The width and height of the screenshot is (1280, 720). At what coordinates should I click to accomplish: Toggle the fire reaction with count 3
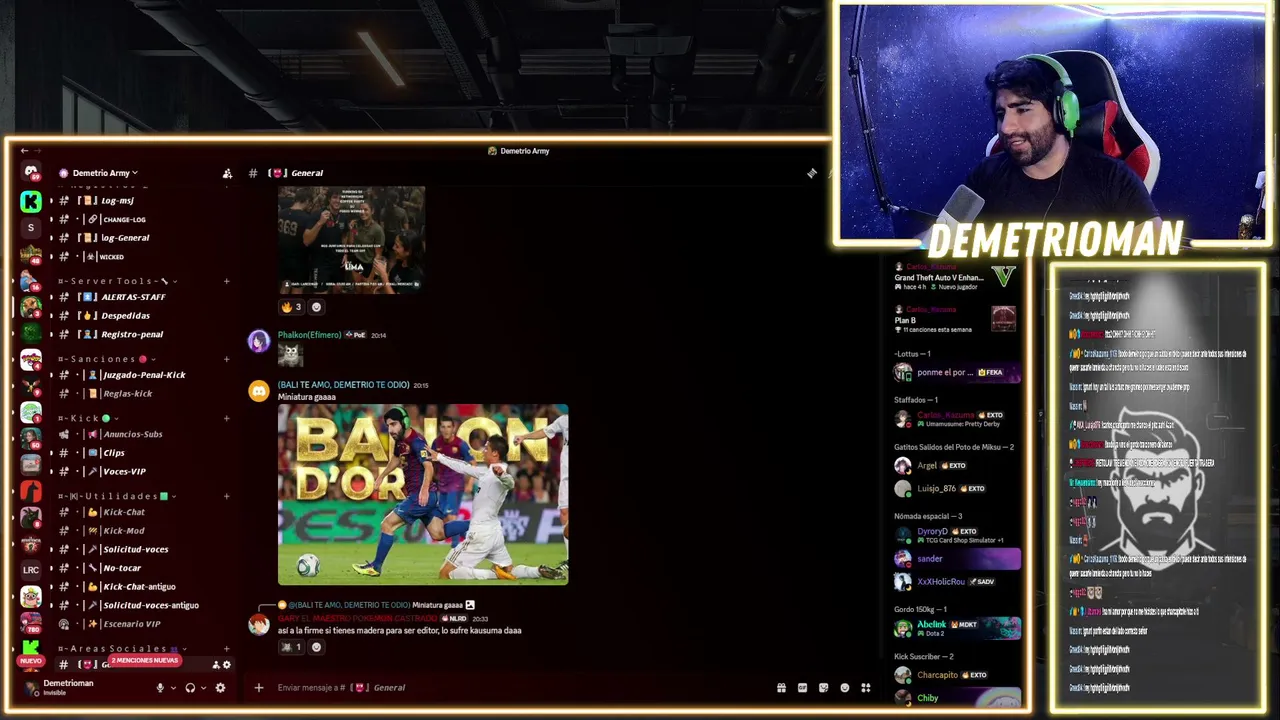291,307
